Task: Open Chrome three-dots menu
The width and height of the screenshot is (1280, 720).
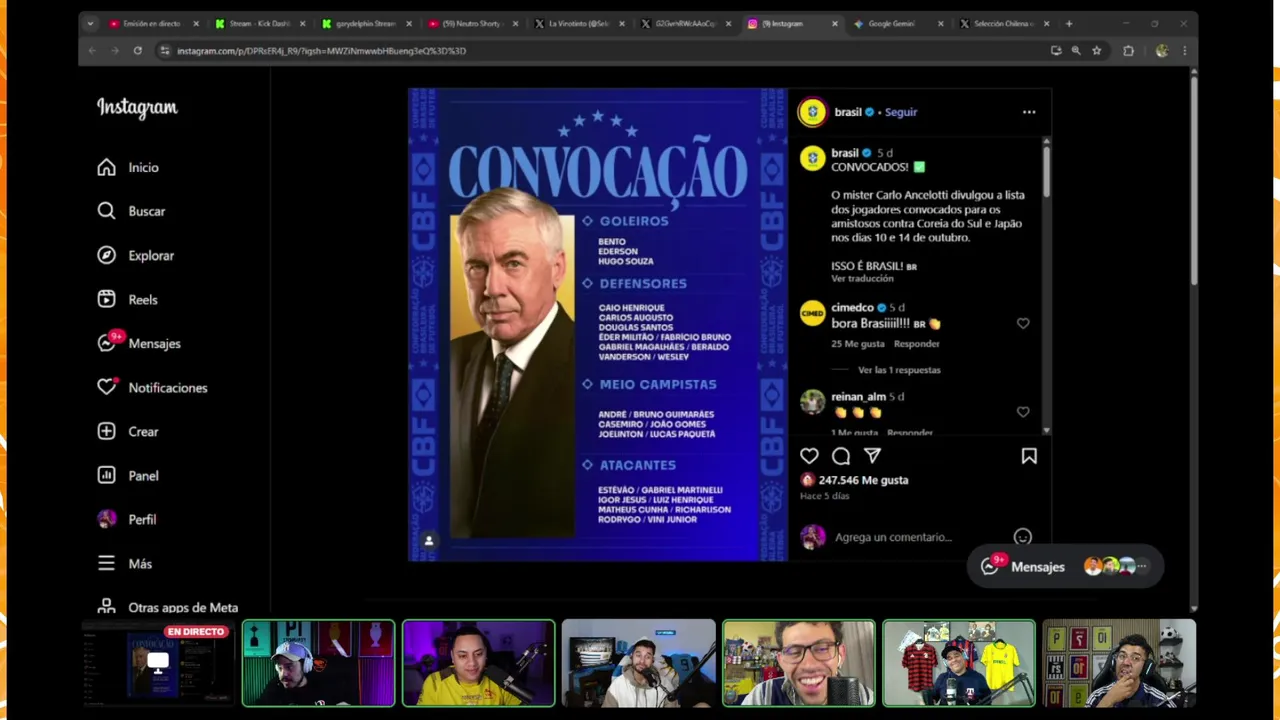Action: pos(1185,50)
